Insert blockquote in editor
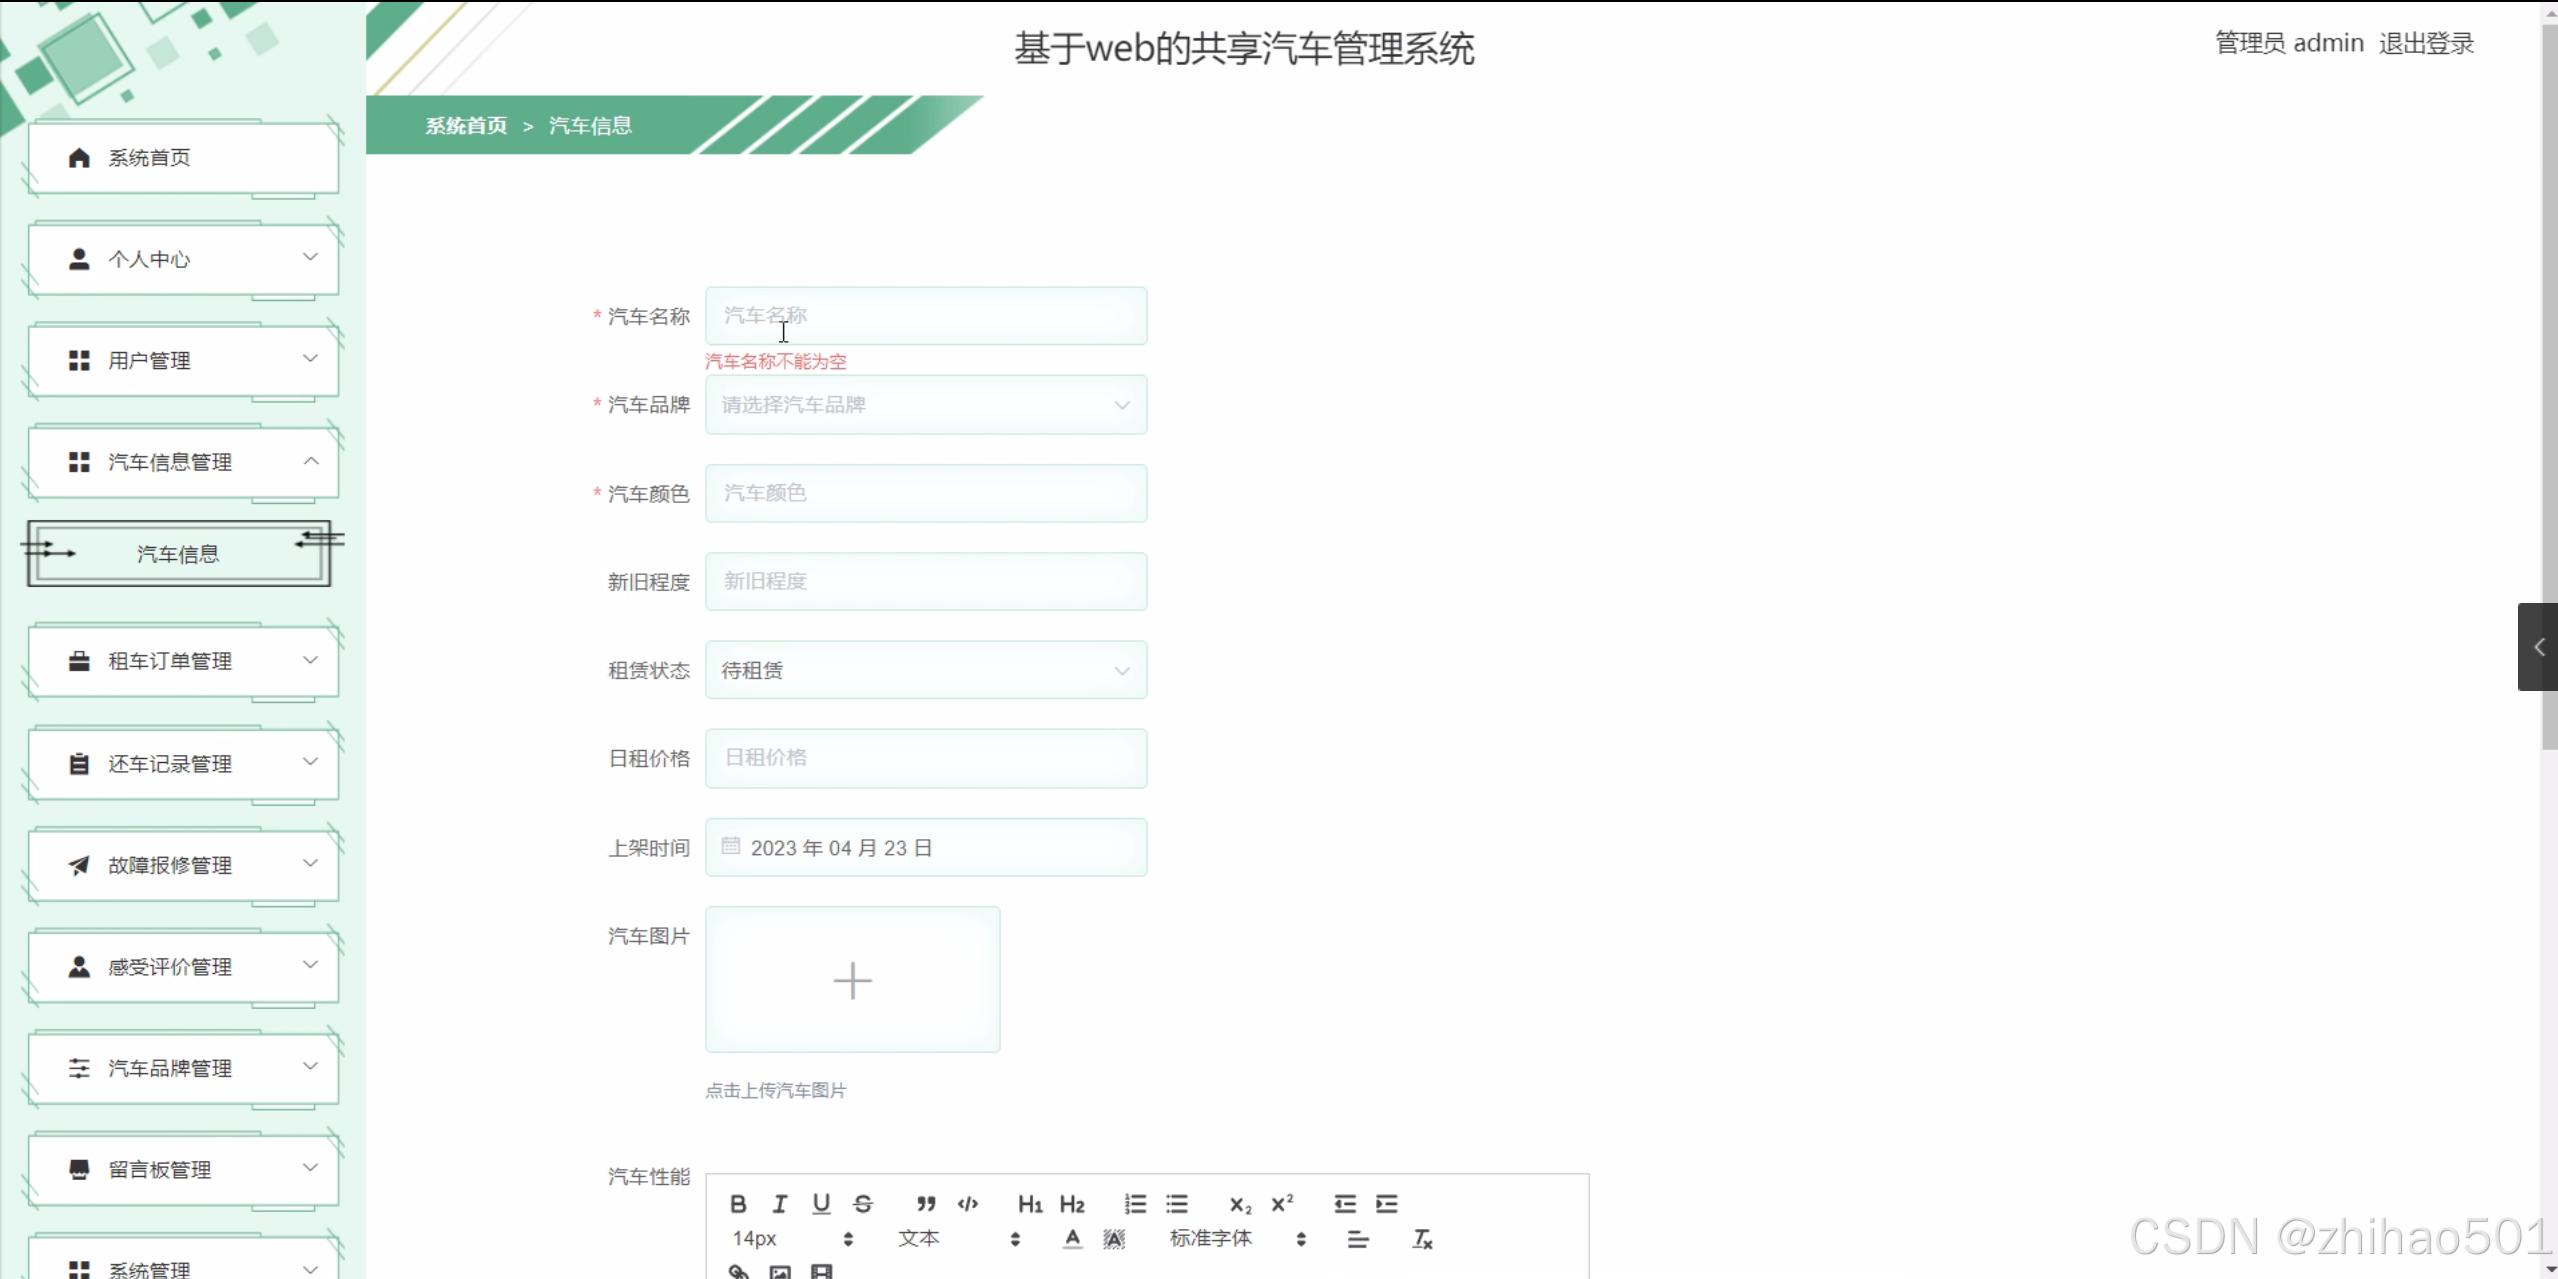The width and height of the screenshot is (2558, 1279). tap(926, 1204)
